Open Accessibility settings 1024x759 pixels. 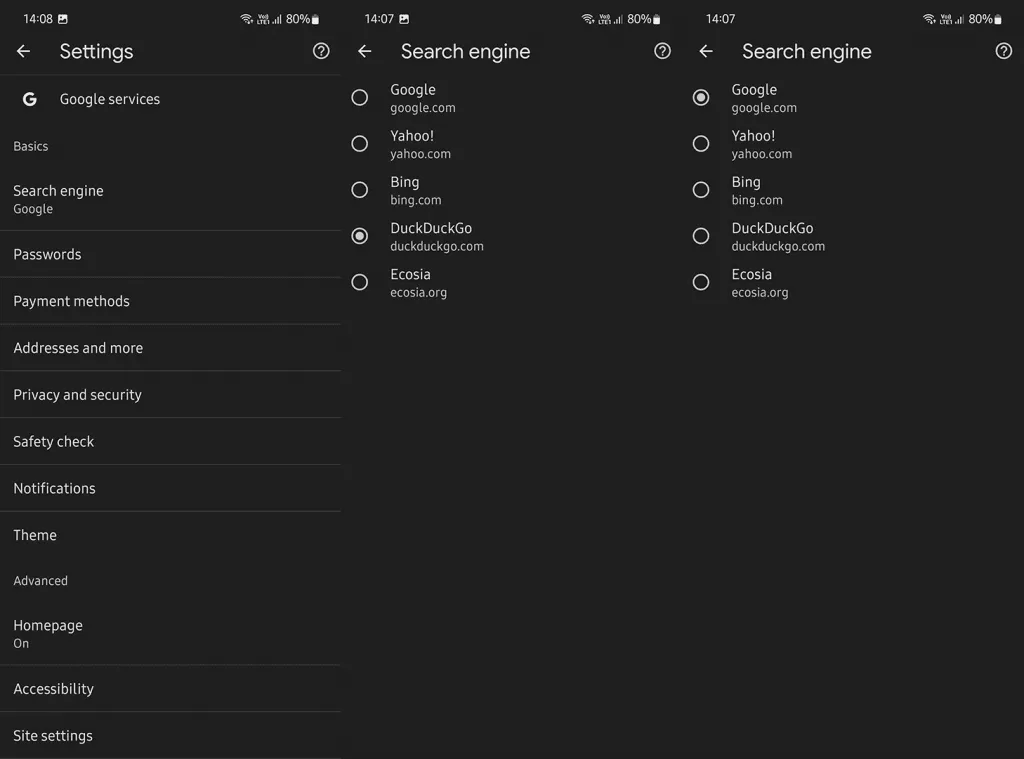170,689
